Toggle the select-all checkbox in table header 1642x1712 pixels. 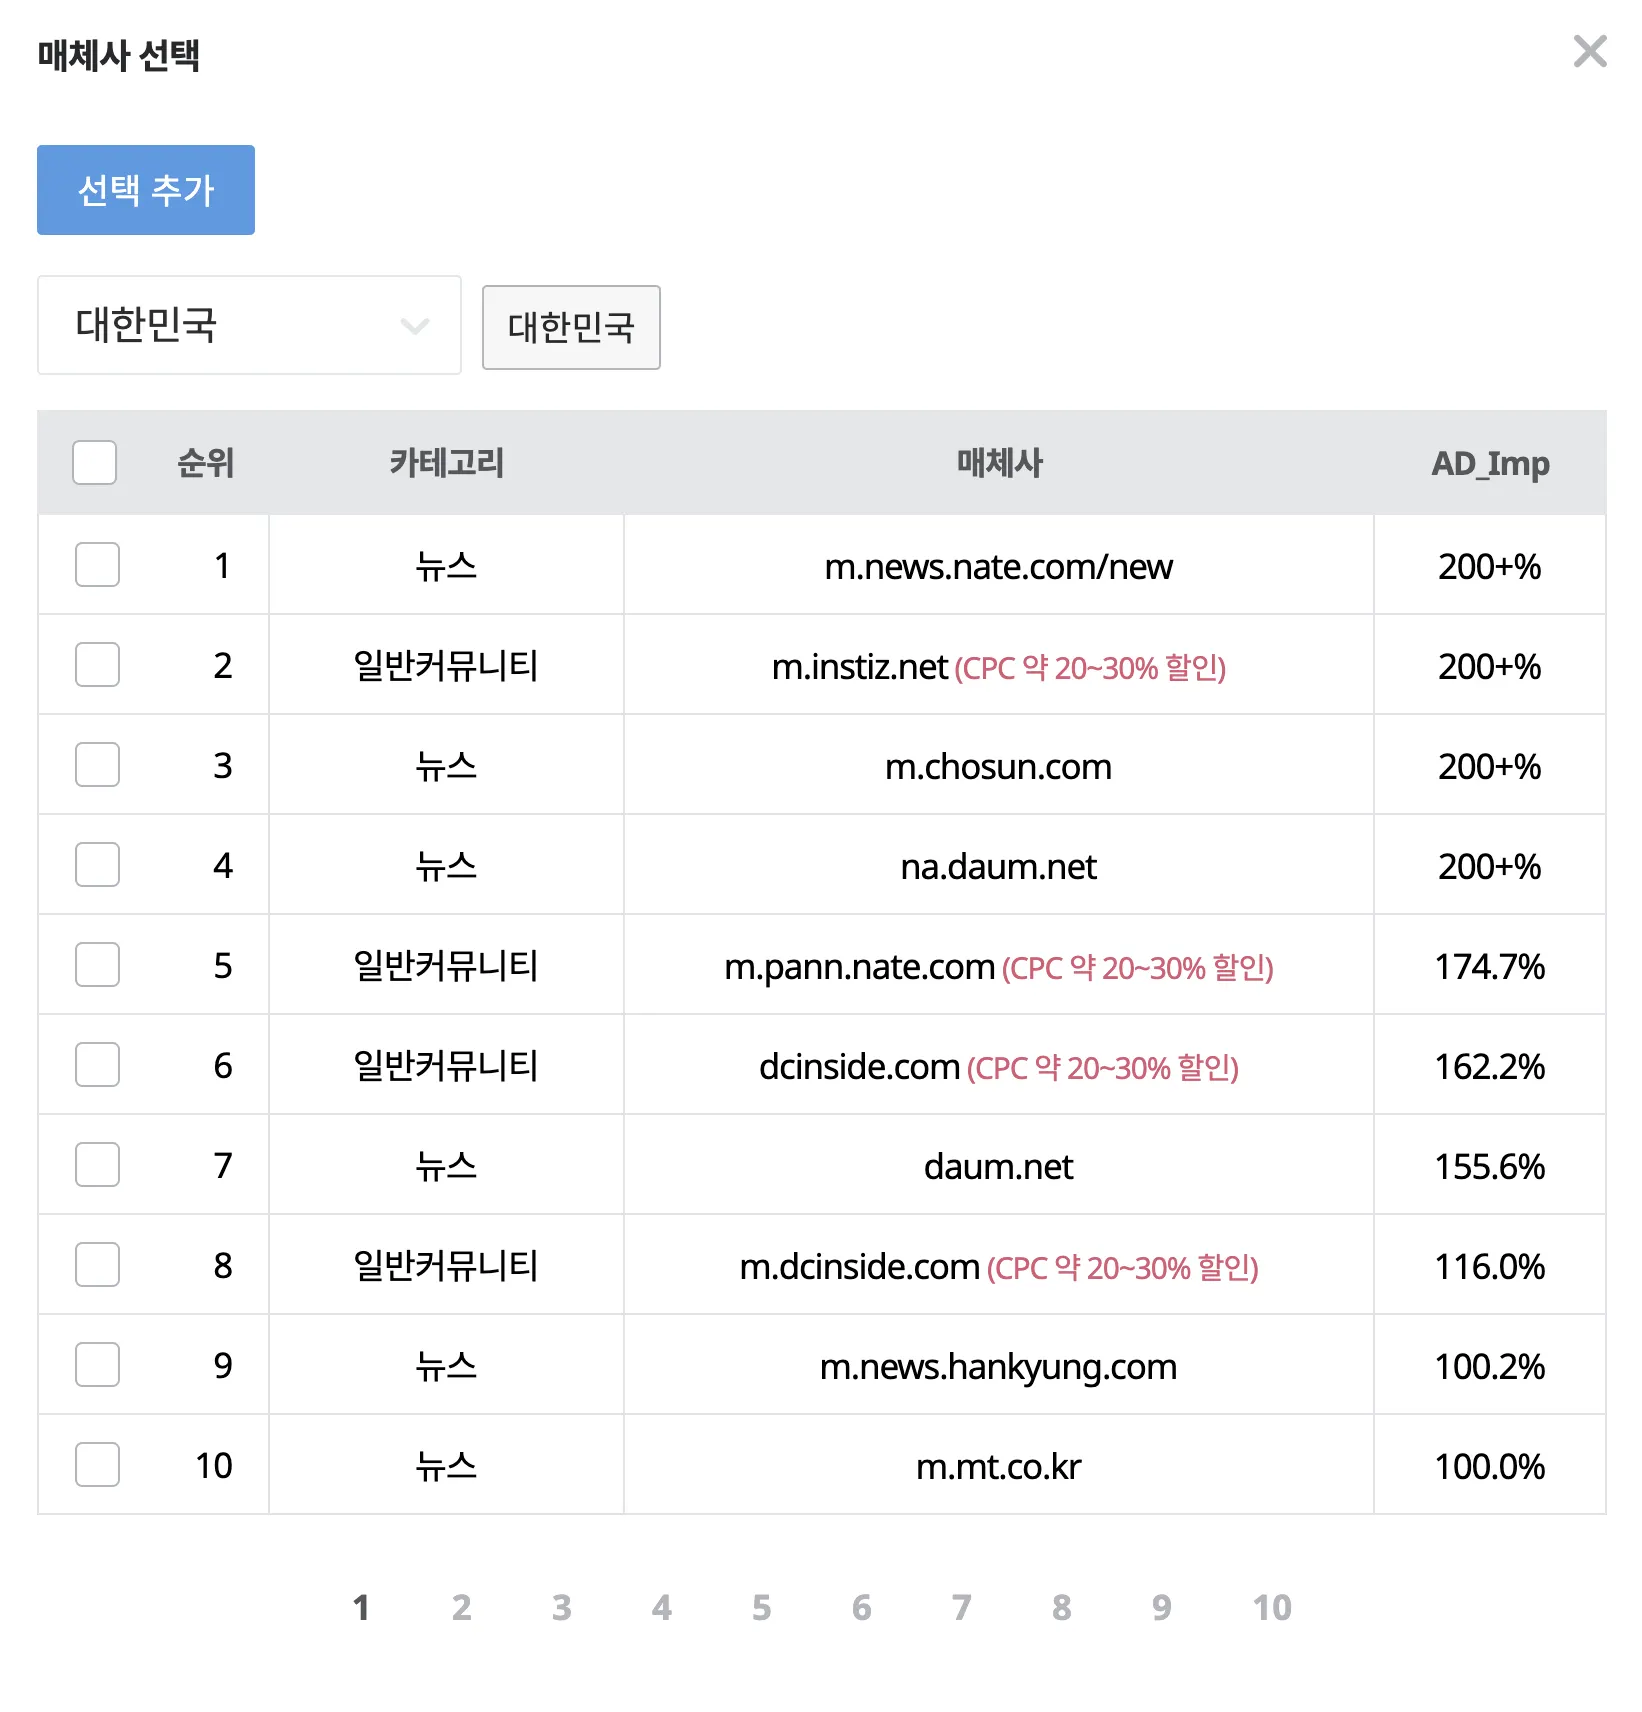point(95,463)
